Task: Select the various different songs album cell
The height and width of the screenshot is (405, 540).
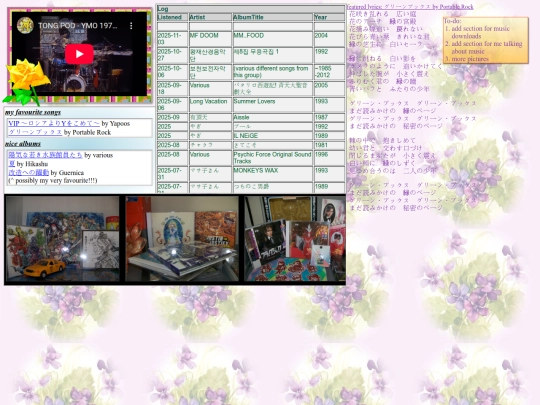Action: click(273, 72)
